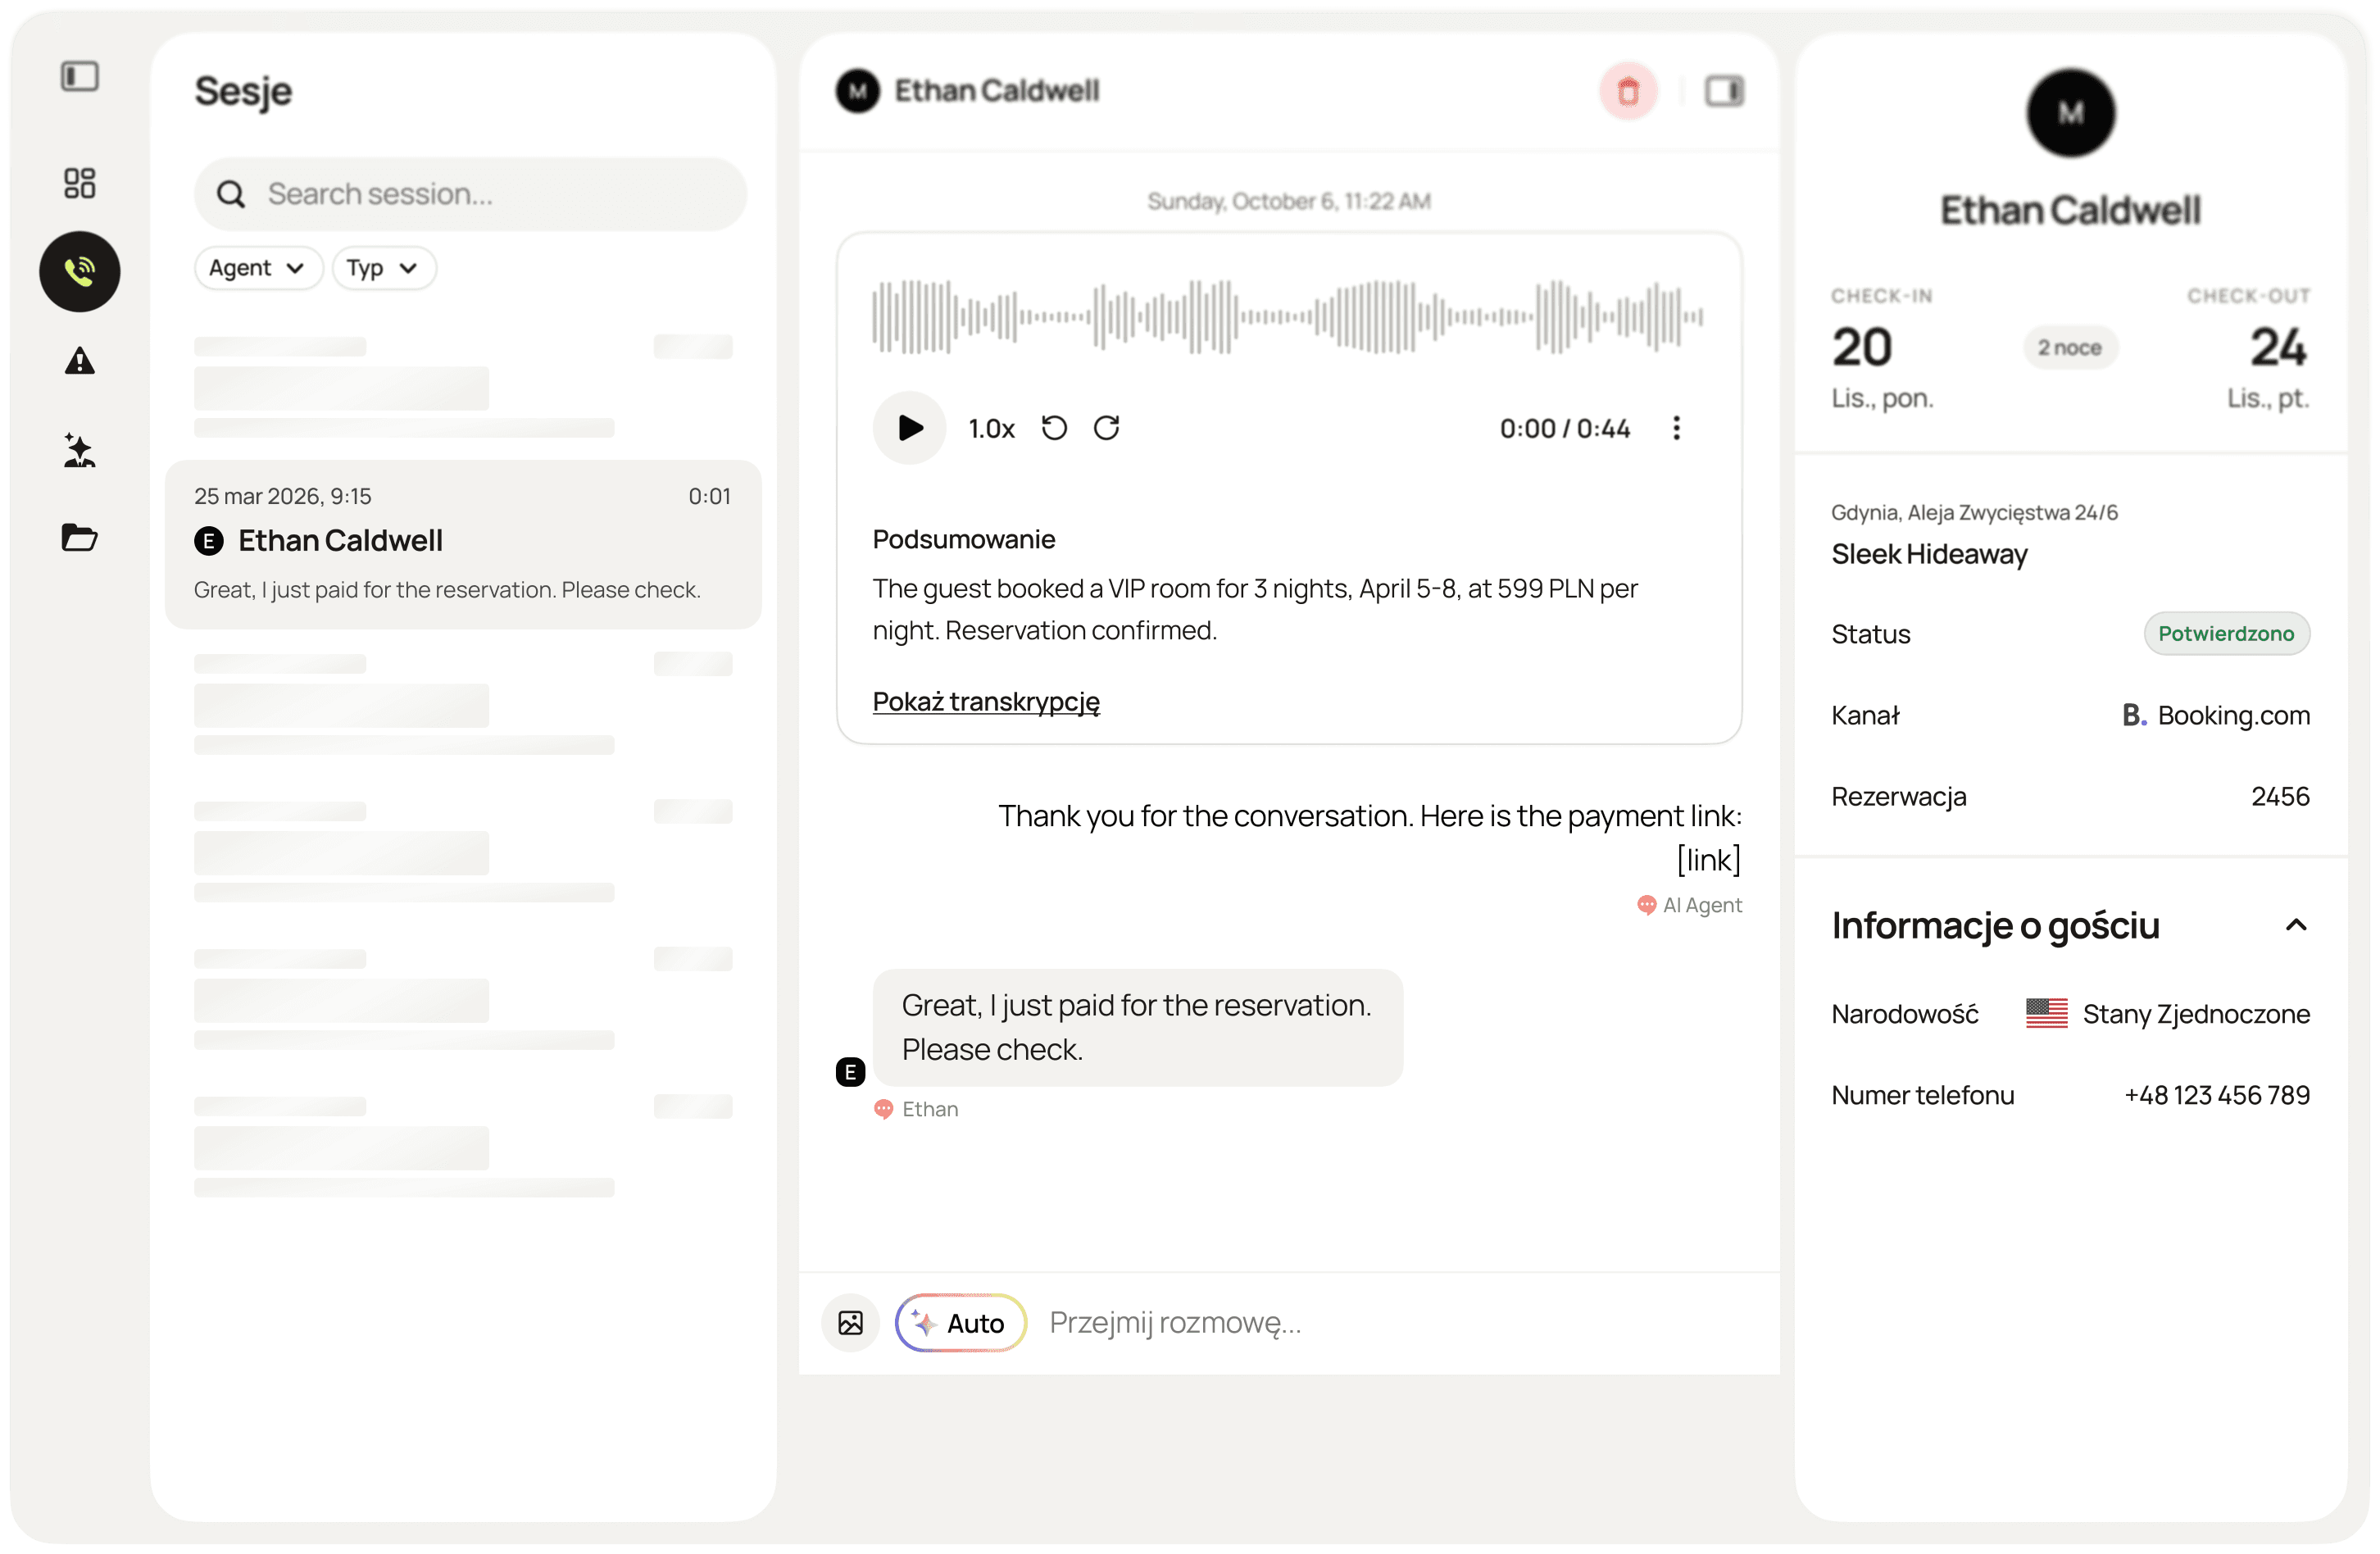Click the image attachment icon
The image size is (2380, 1554).
coord(850,1323)
